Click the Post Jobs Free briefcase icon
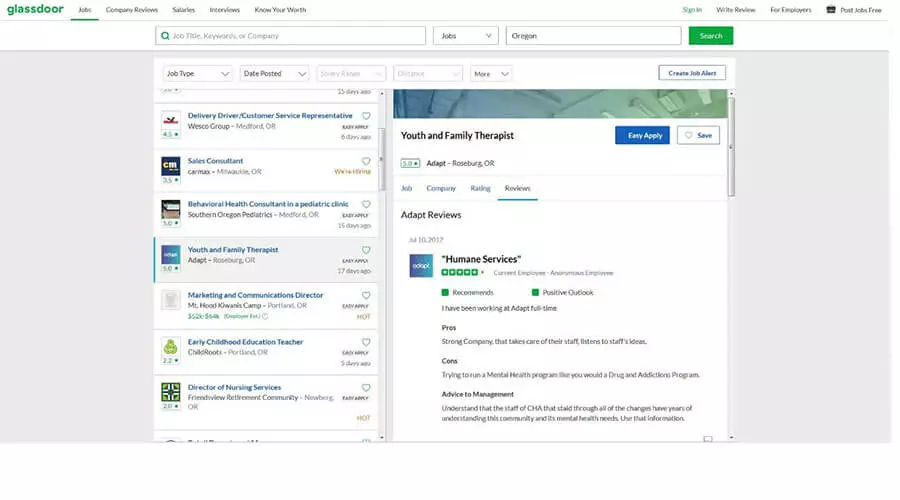The height and width of the screenshot is (500, 900). [831, 10]
